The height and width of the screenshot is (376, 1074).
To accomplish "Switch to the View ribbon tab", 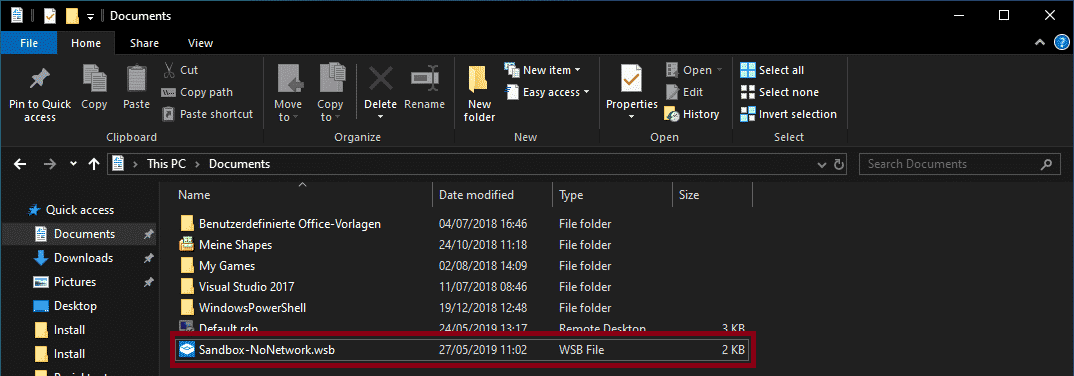I will 200,43.
